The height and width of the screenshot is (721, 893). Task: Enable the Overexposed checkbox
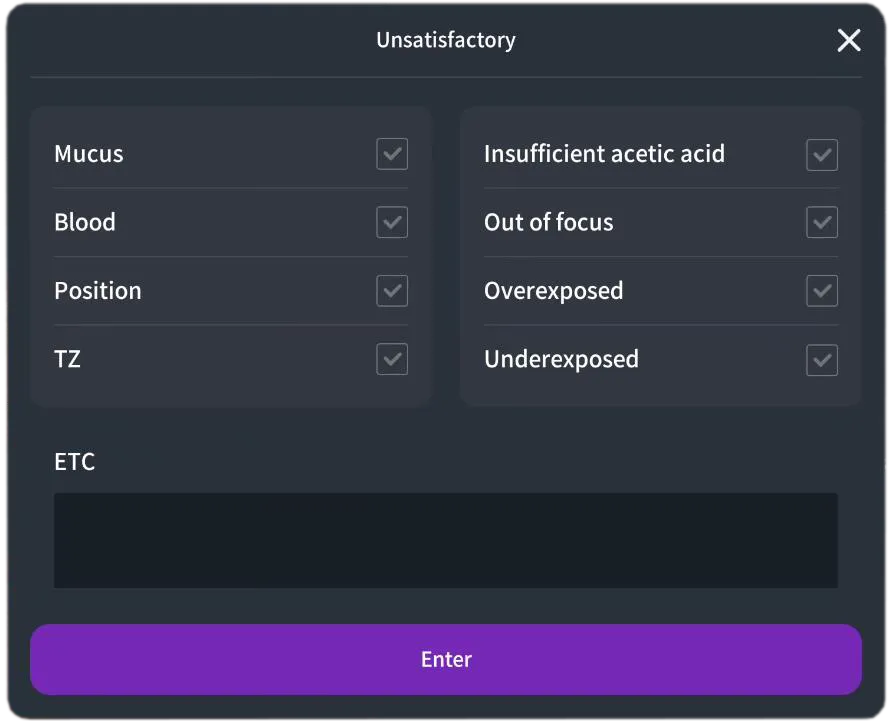821,291
